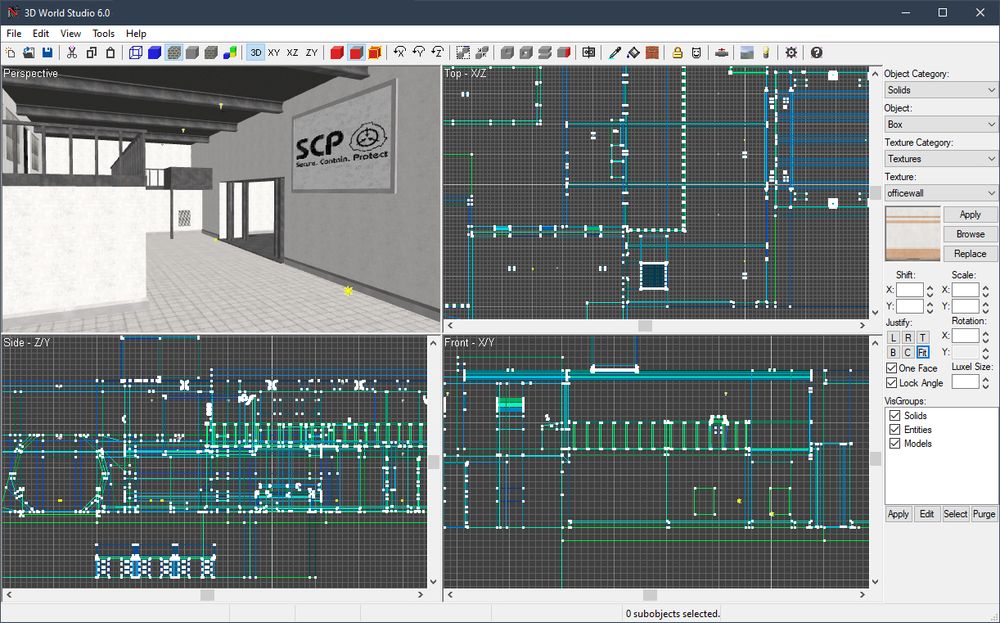Toggle the 3D view button
The width and height of the screenshot is (1000, 623).
click(256, 52)
